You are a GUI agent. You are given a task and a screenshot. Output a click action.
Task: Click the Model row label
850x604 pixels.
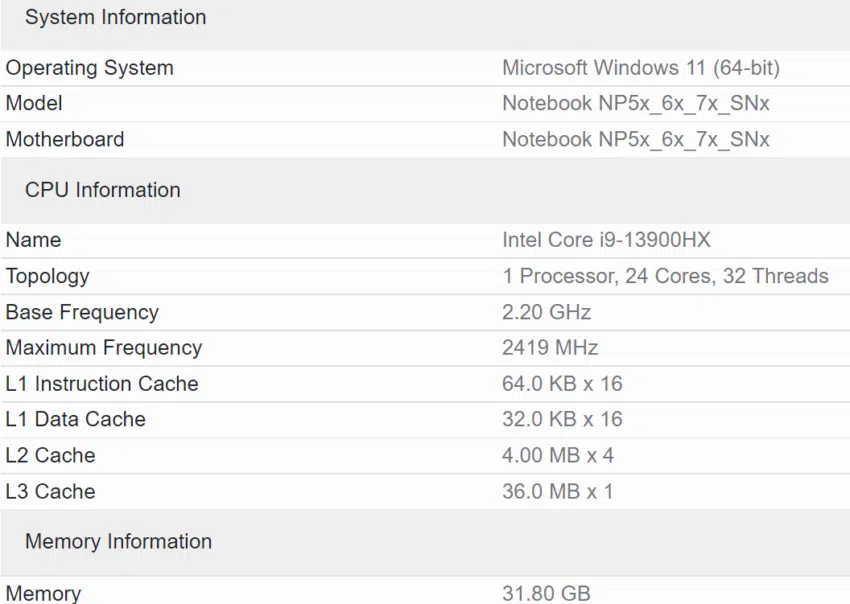point(34,103)
